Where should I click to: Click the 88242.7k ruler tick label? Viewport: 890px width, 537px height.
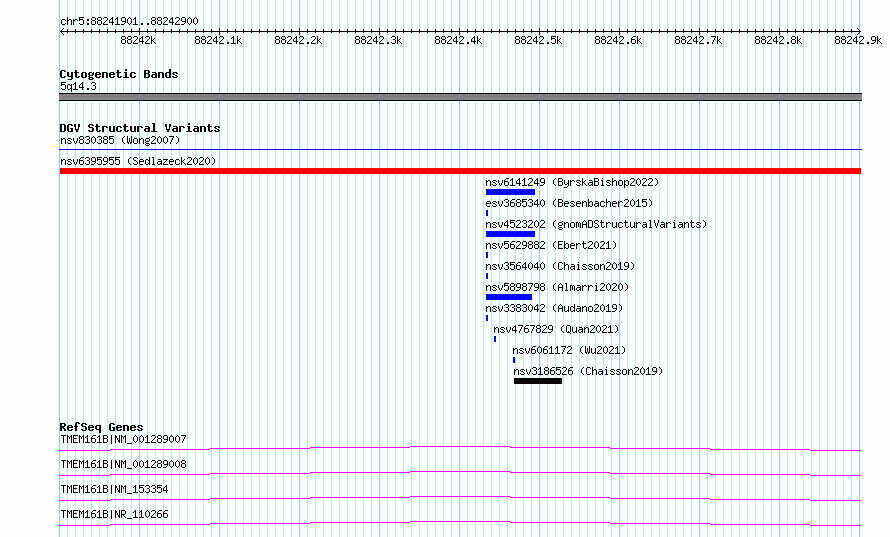[x=698, y=40]
